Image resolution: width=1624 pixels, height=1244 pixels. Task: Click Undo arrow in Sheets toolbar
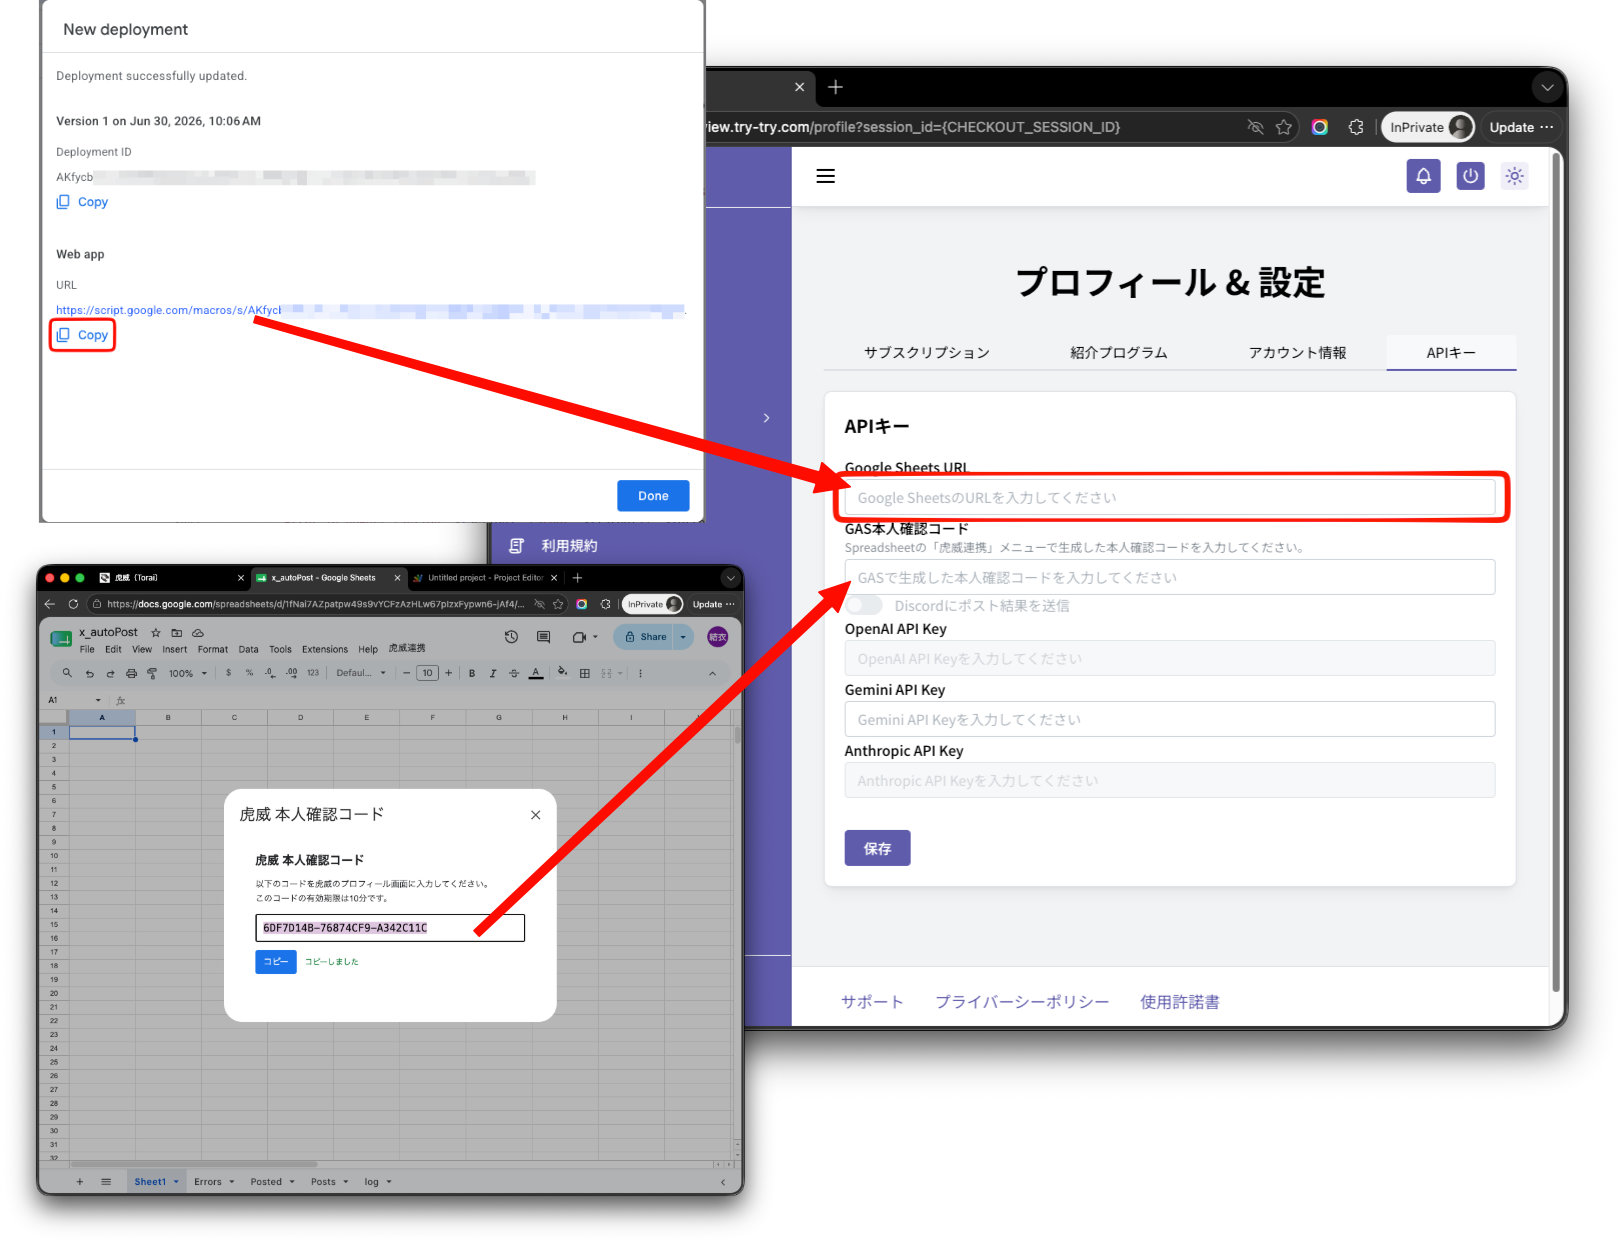click(x=89, y=673)
